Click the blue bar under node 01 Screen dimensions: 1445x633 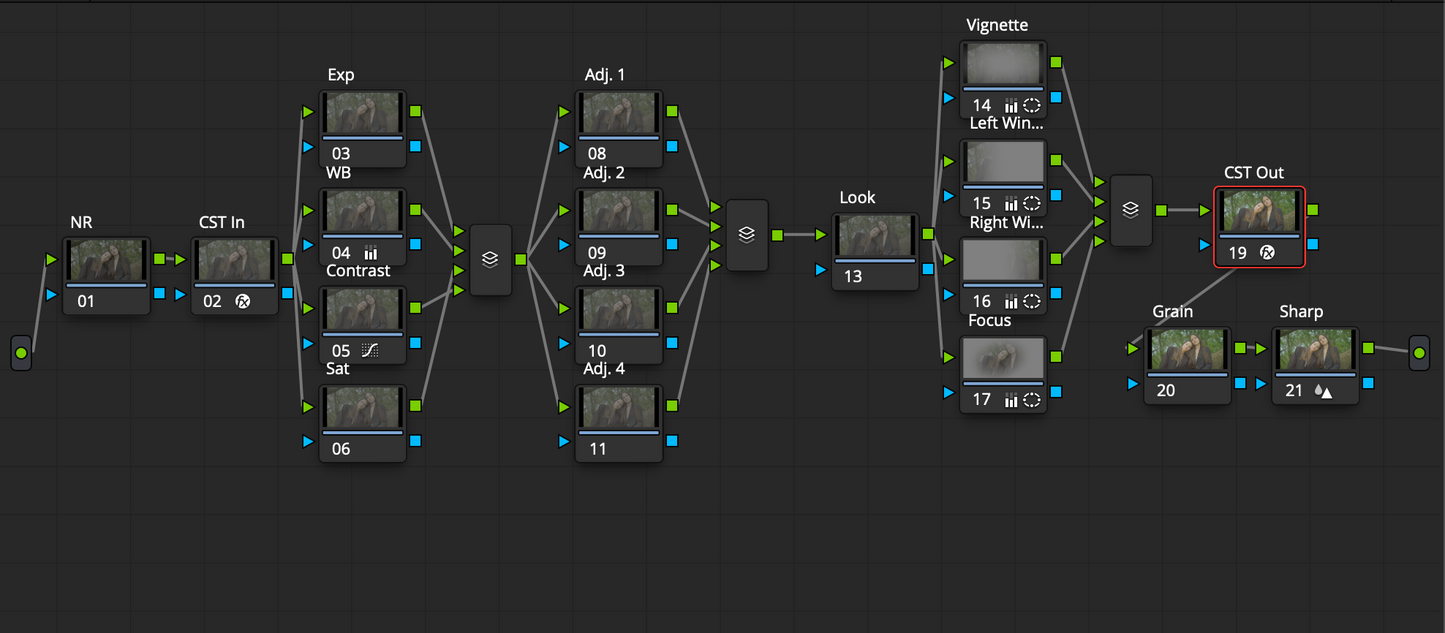[106, 287]
